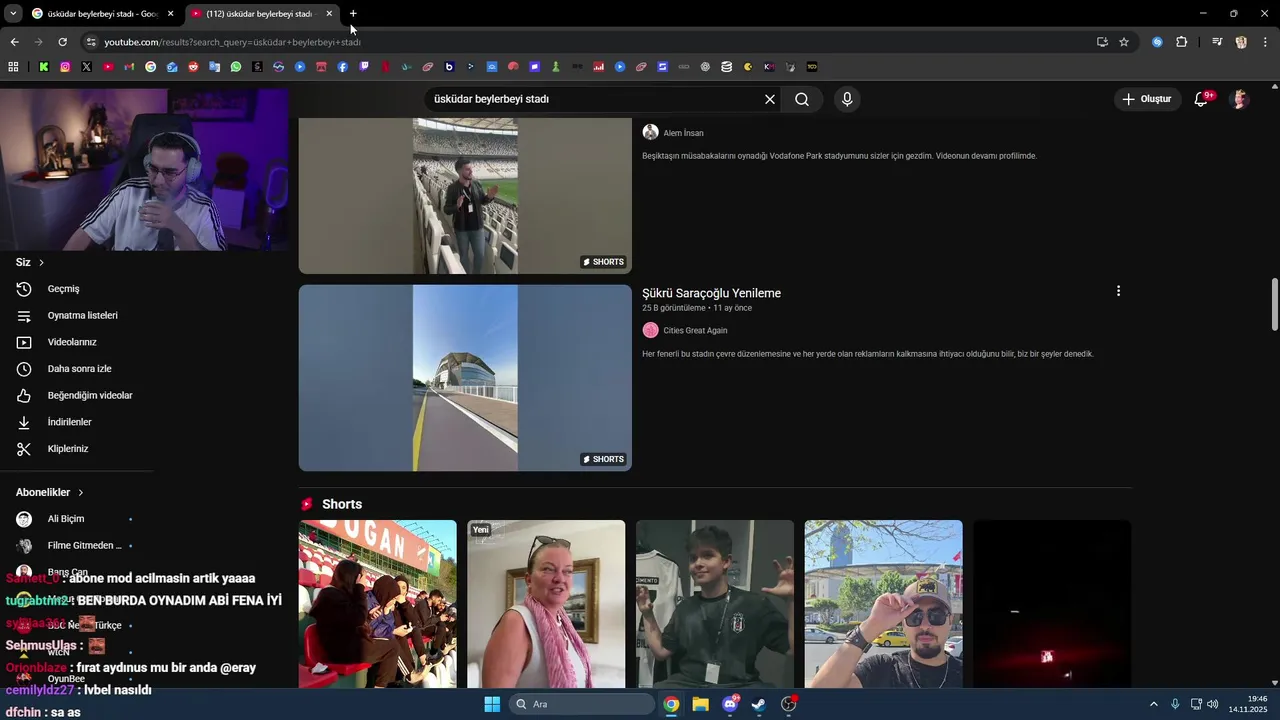Expand the Siz section chevron

pyautogui.click(x=41, y=262)
